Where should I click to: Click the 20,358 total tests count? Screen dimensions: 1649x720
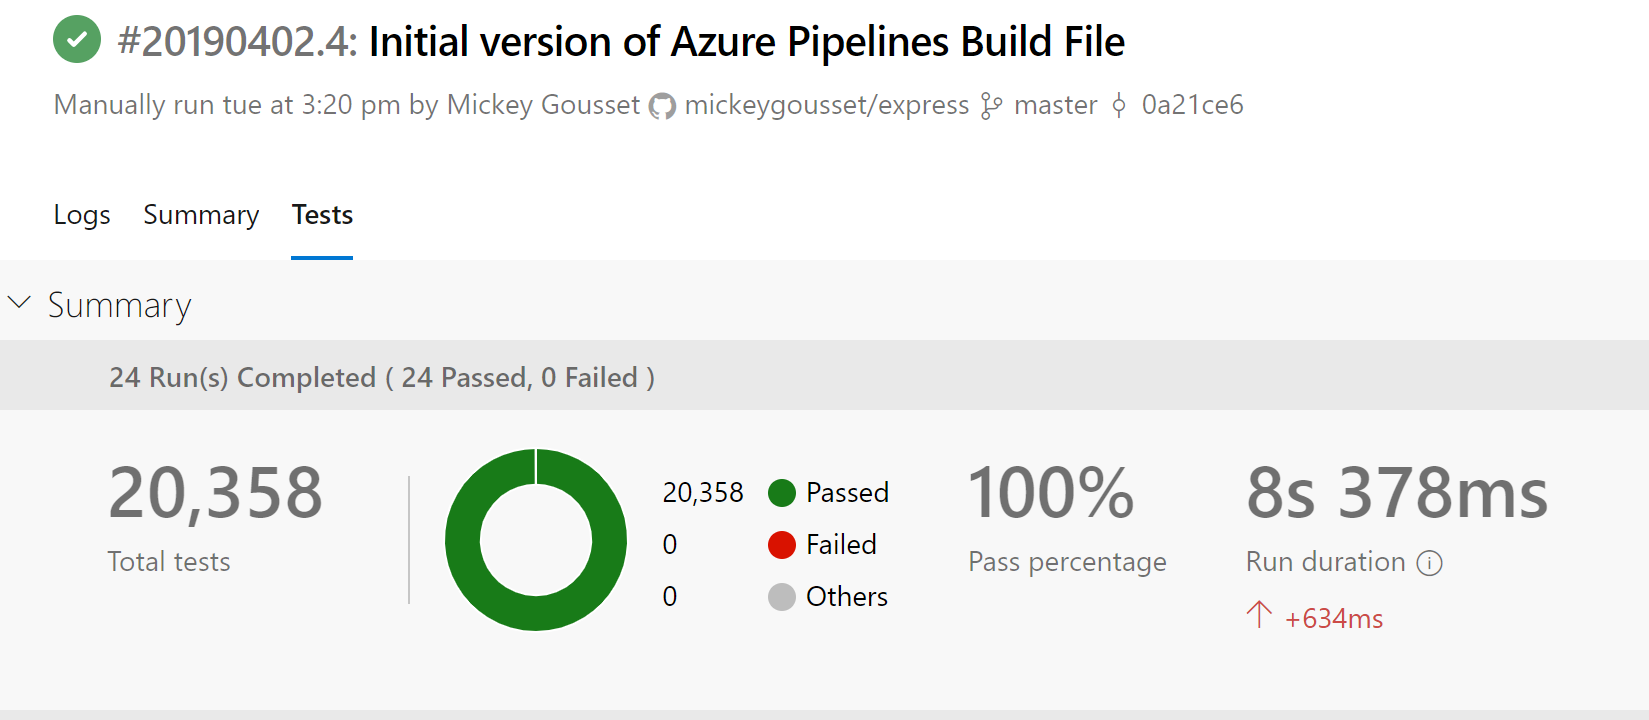215,493
